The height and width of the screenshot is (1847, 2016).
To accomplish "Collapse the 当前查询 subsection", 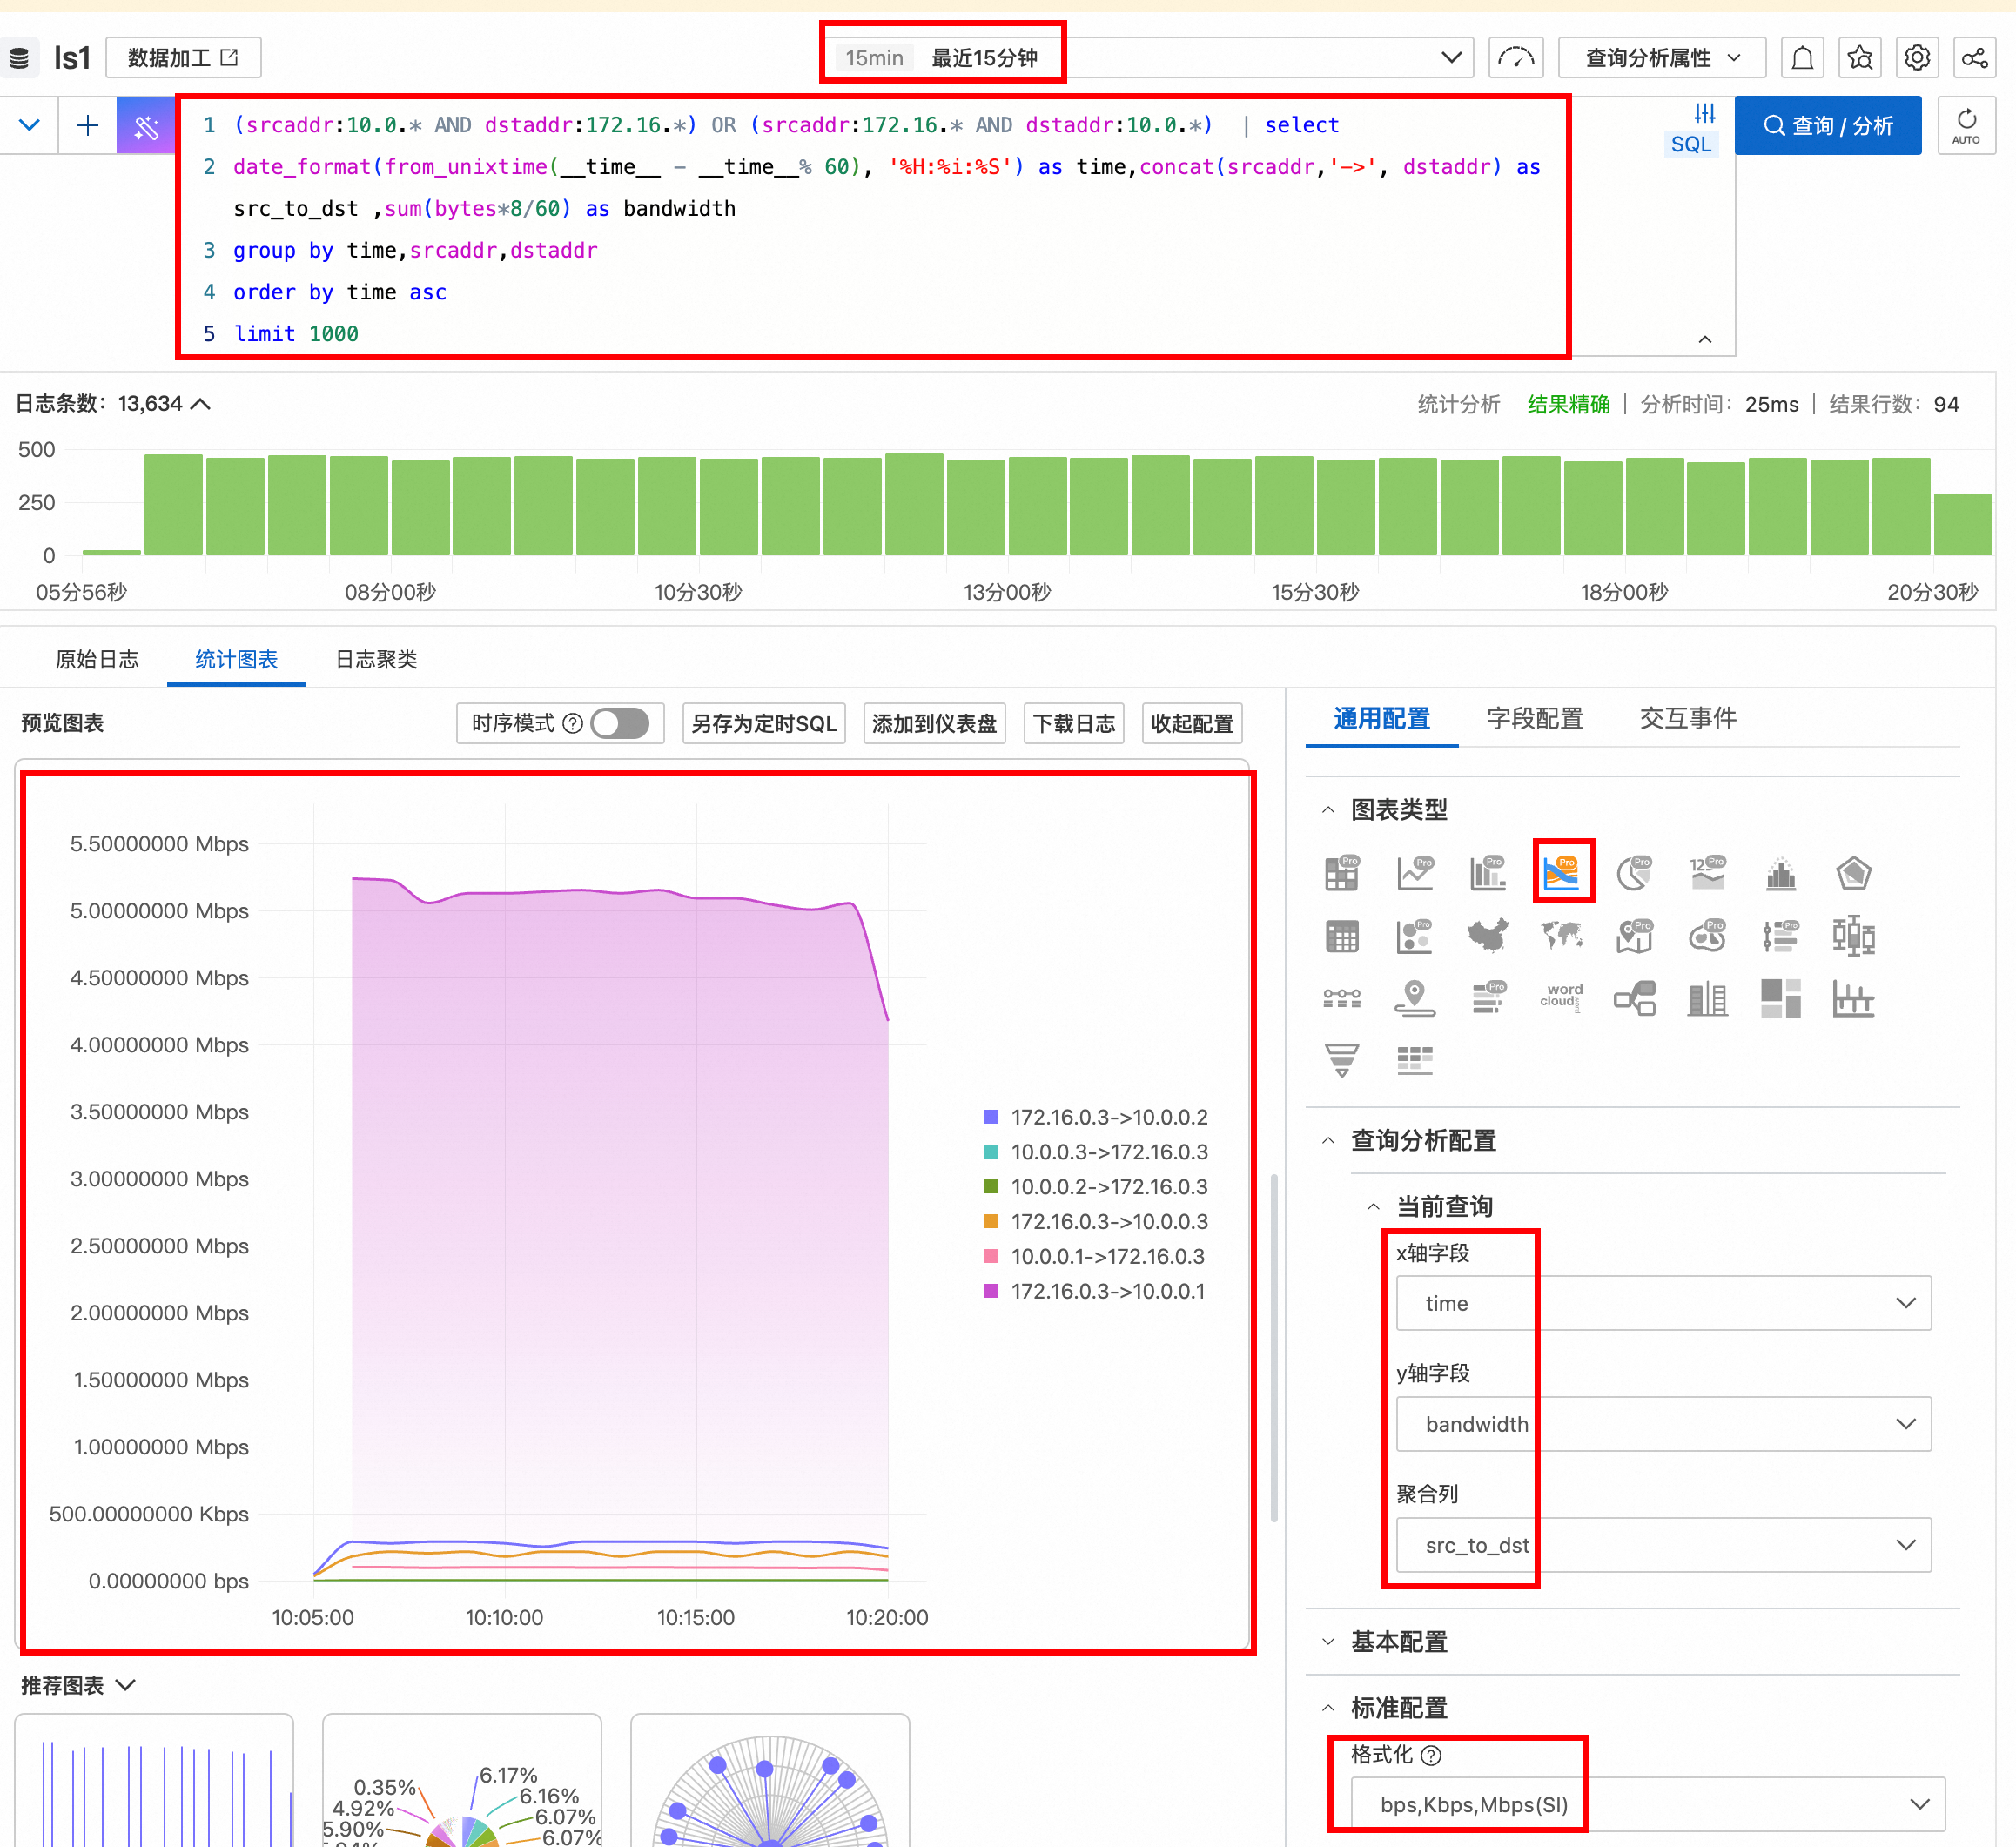I will pos(1374,1207).
